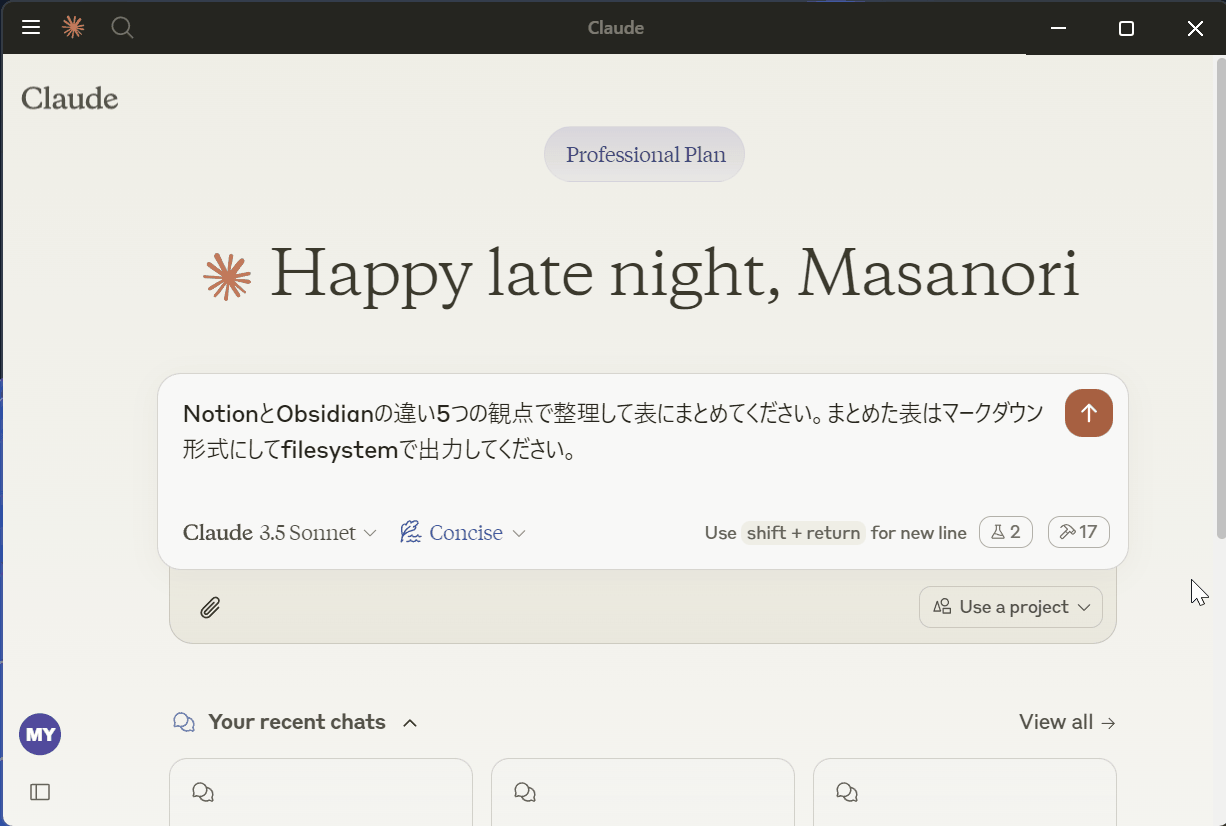The height and width of the screenshot is (826, 1226).
Task: Toggle the sidebar panel icon
Action: tap(40, 792)
